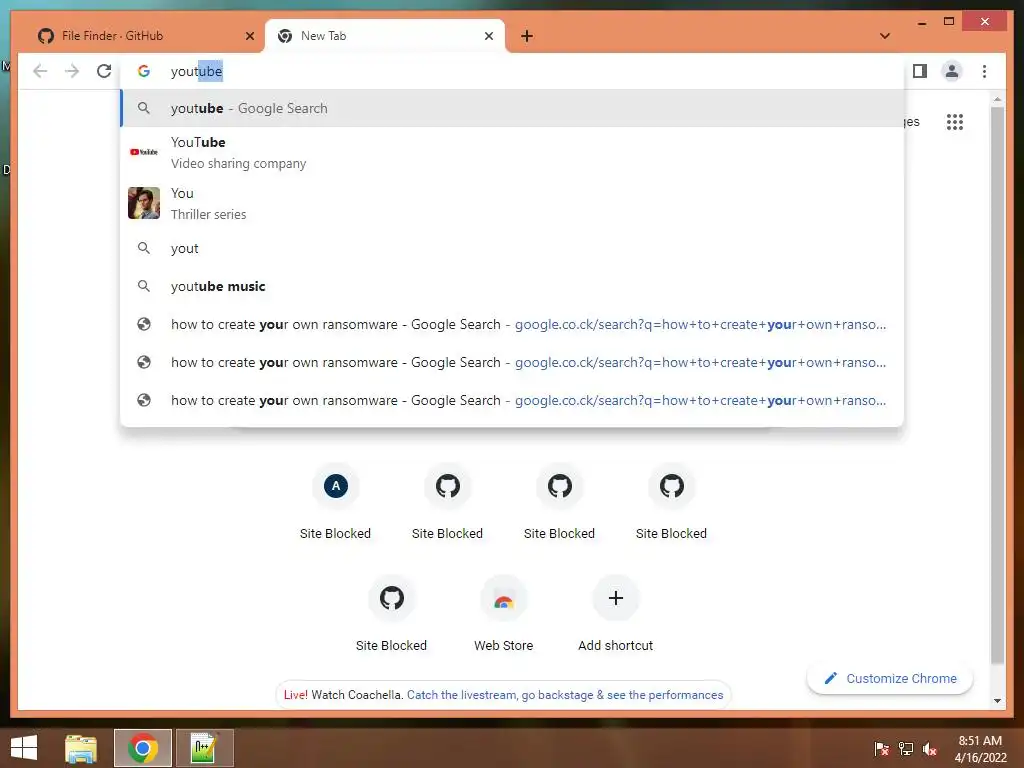Click scrollbar up arrow
The height and width of the screenshot is (768, 1024).
click(x=997, y=99)
